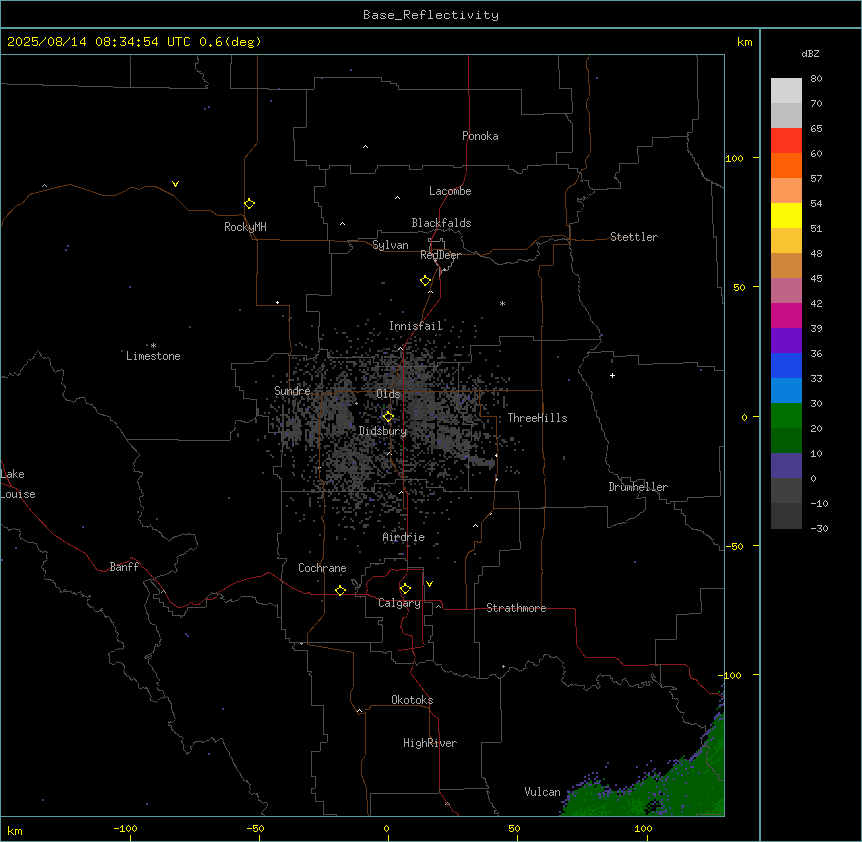Image resolution: width=862 pixels, height=842 pixels.
Task: Click the Blackfalds label
Action: pos(441,223)
